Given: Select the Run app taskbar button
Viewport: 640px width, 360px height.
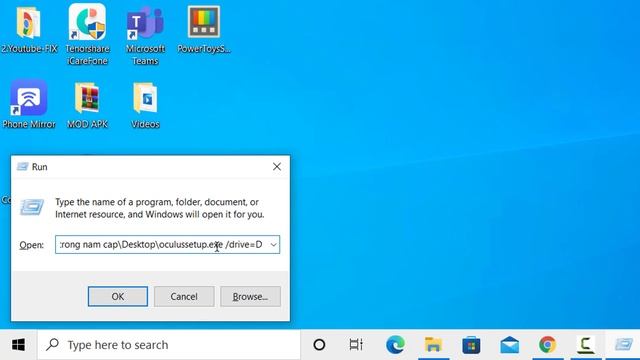Looking at the screenshot, I should click(x=623, y=345).
